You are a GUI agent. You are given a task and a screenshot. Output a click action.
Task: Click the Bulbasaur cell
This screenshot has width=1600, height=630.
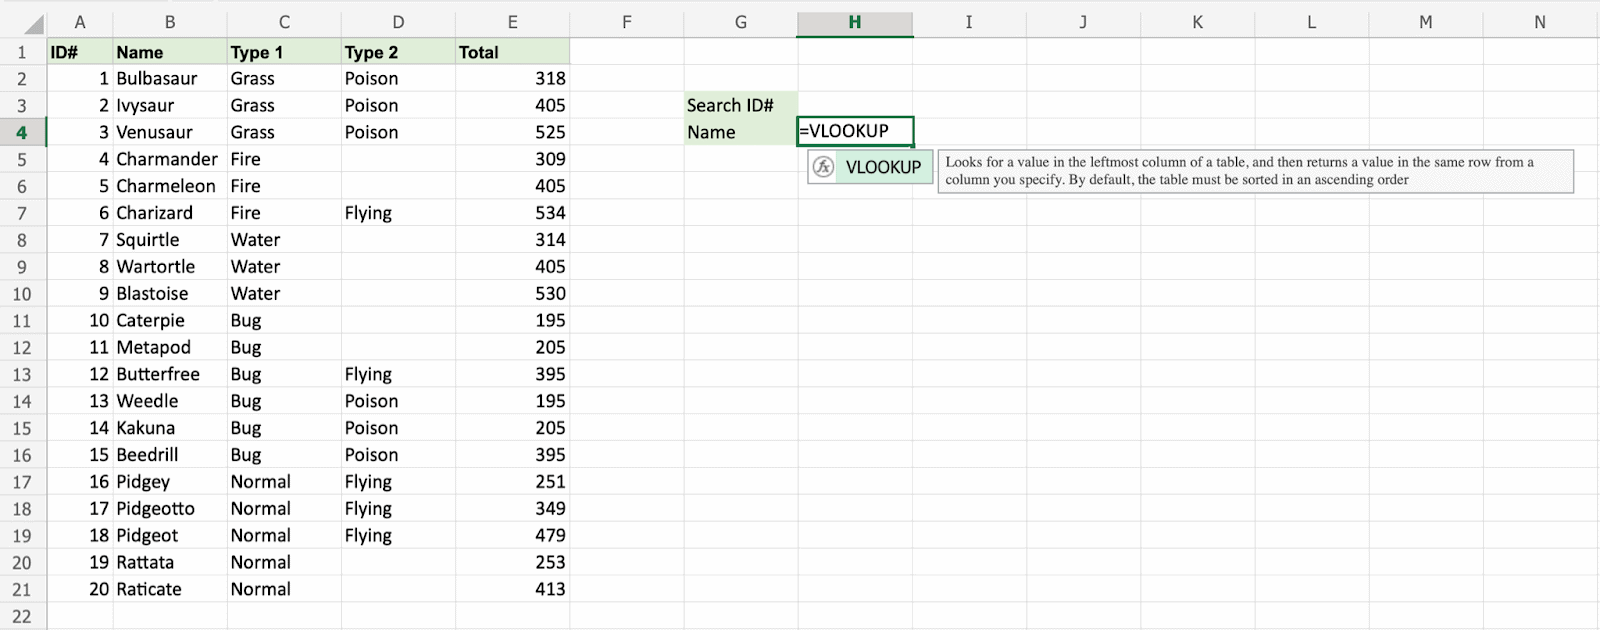click(170, 78)
